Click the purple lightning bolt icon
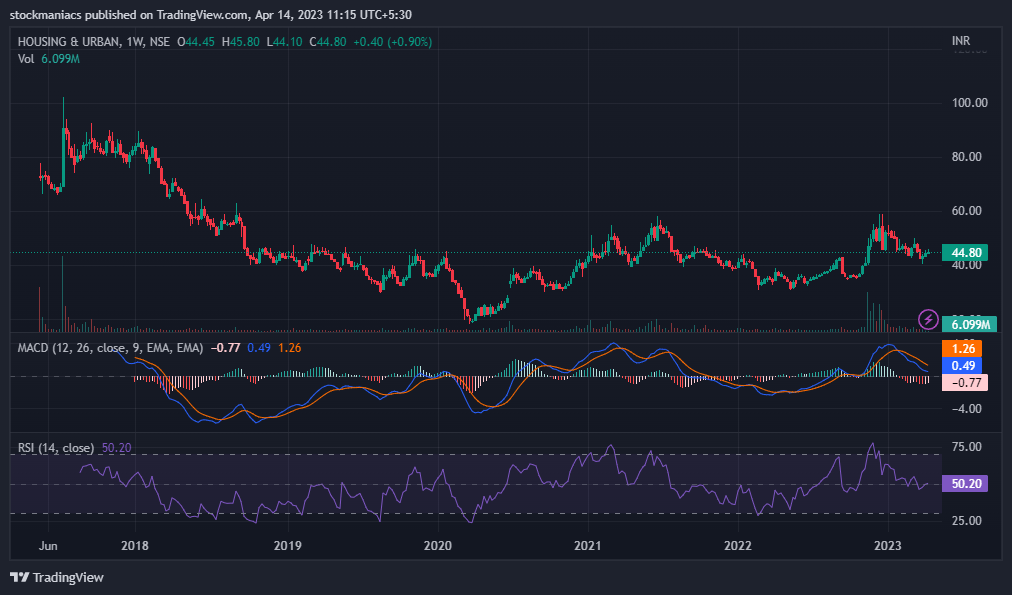1012x595 pixels. 928,319
